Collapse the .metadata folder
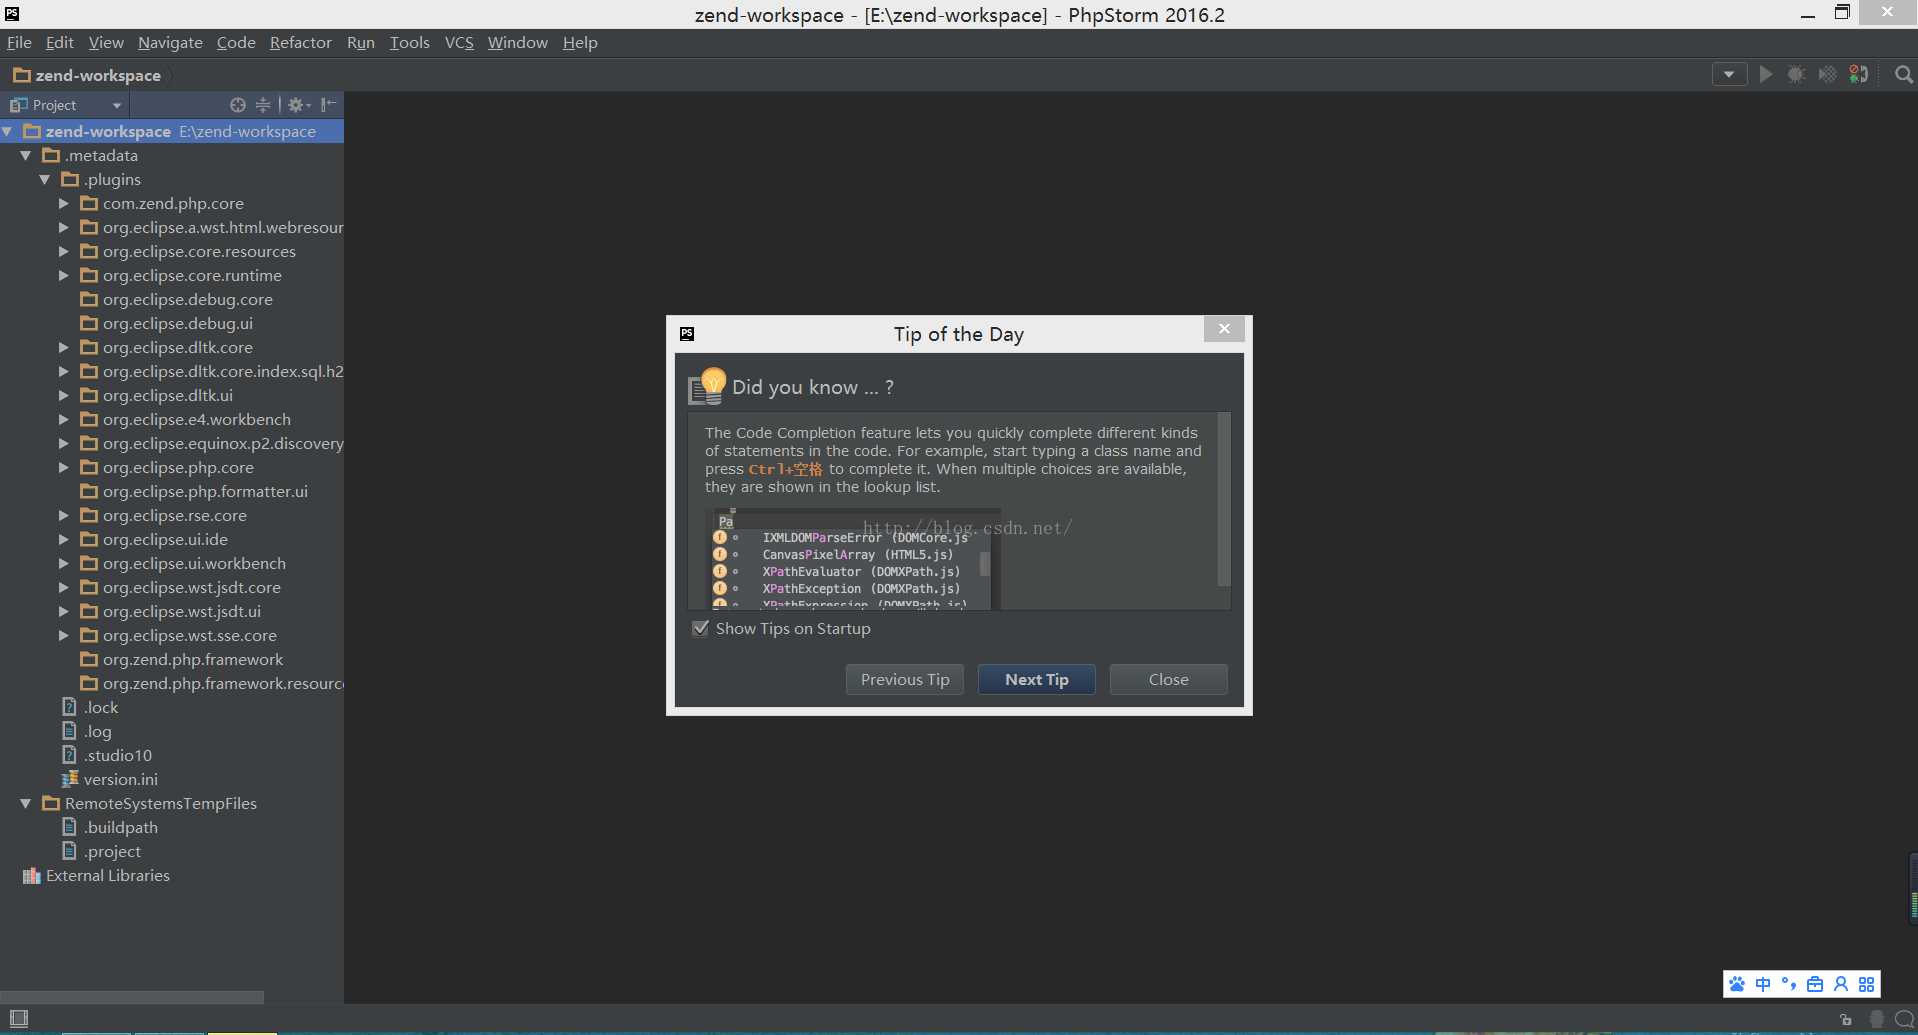 (x=26, y=156)
